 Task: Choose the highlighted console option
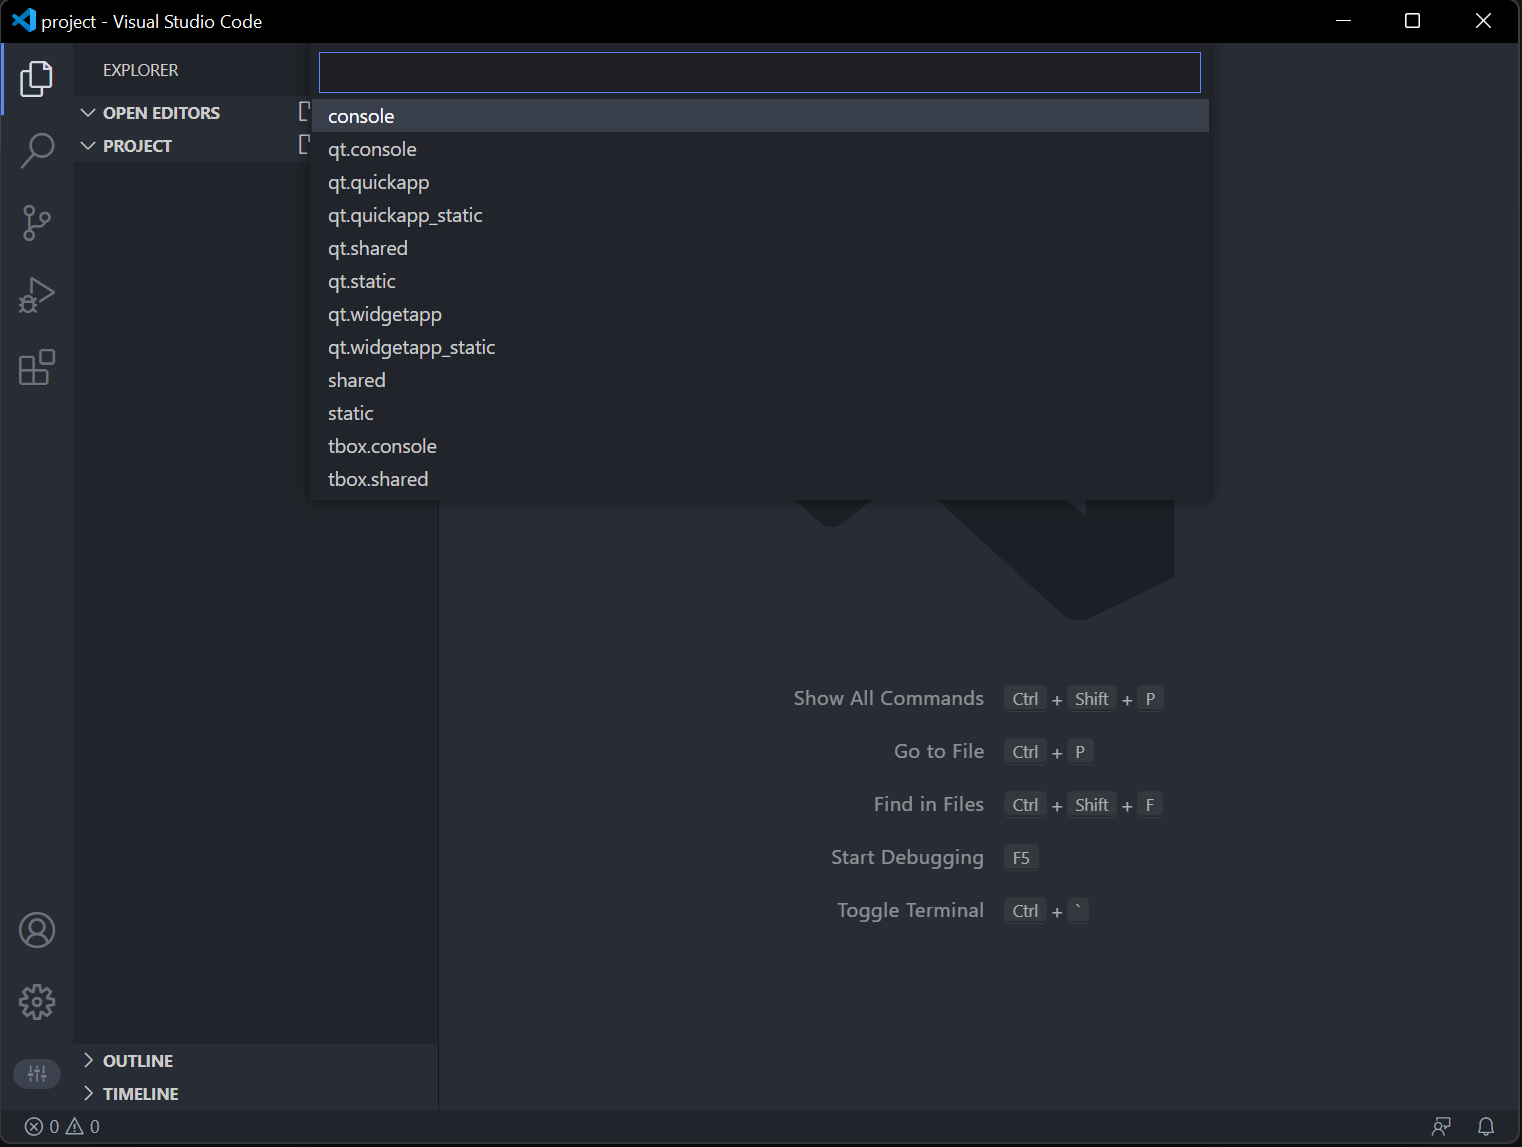point(361,116)
